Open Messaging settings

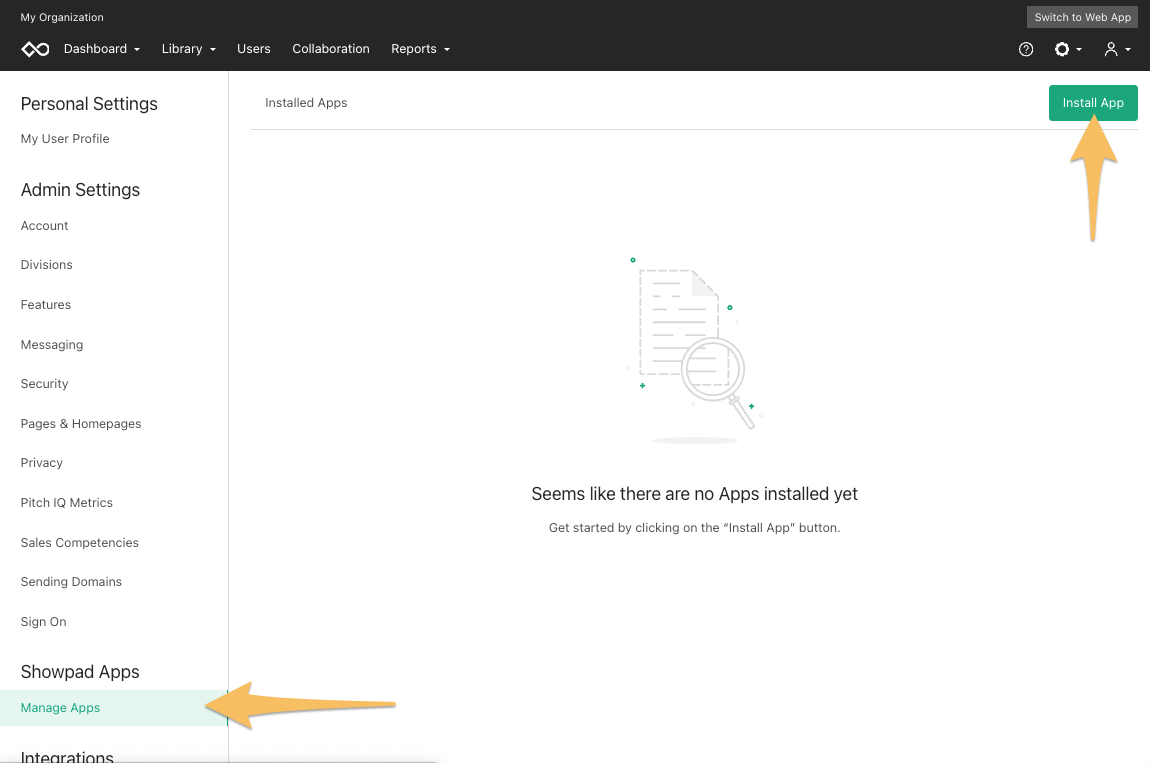pyautogui.click(x=52, y=345)
